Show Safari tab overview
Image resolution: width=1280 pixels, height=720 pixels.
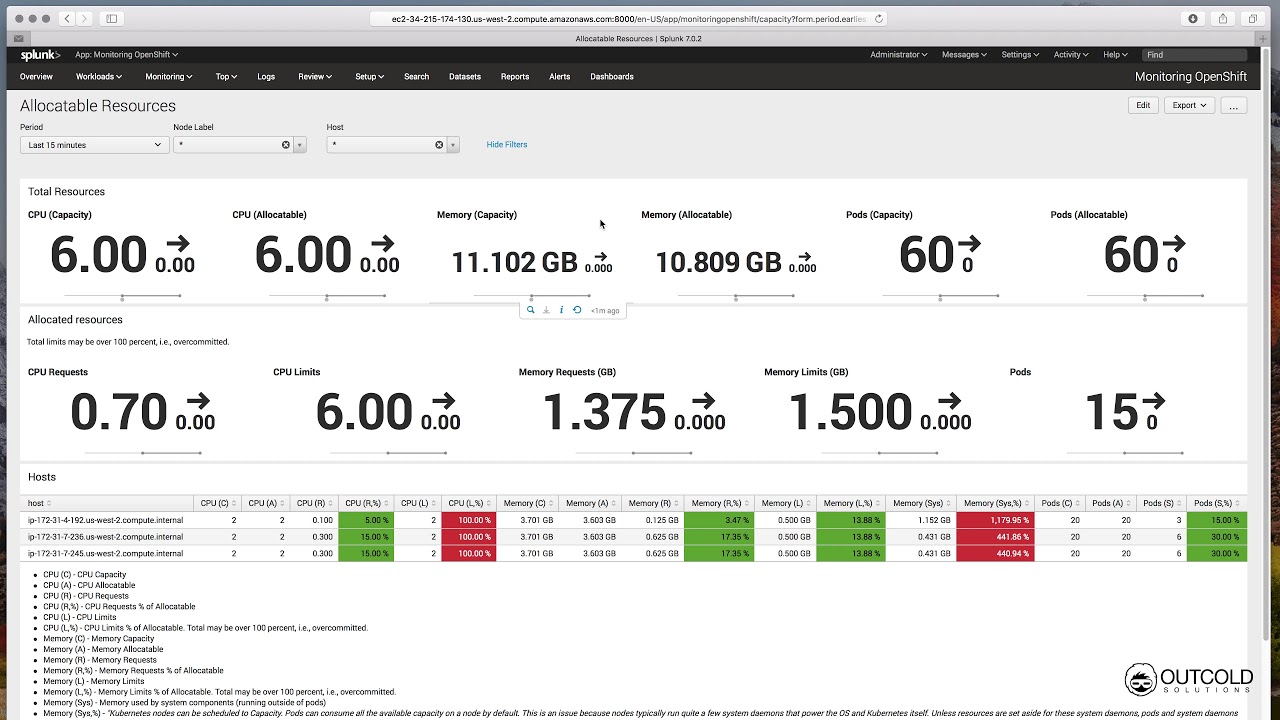(x=1253, y=18)
